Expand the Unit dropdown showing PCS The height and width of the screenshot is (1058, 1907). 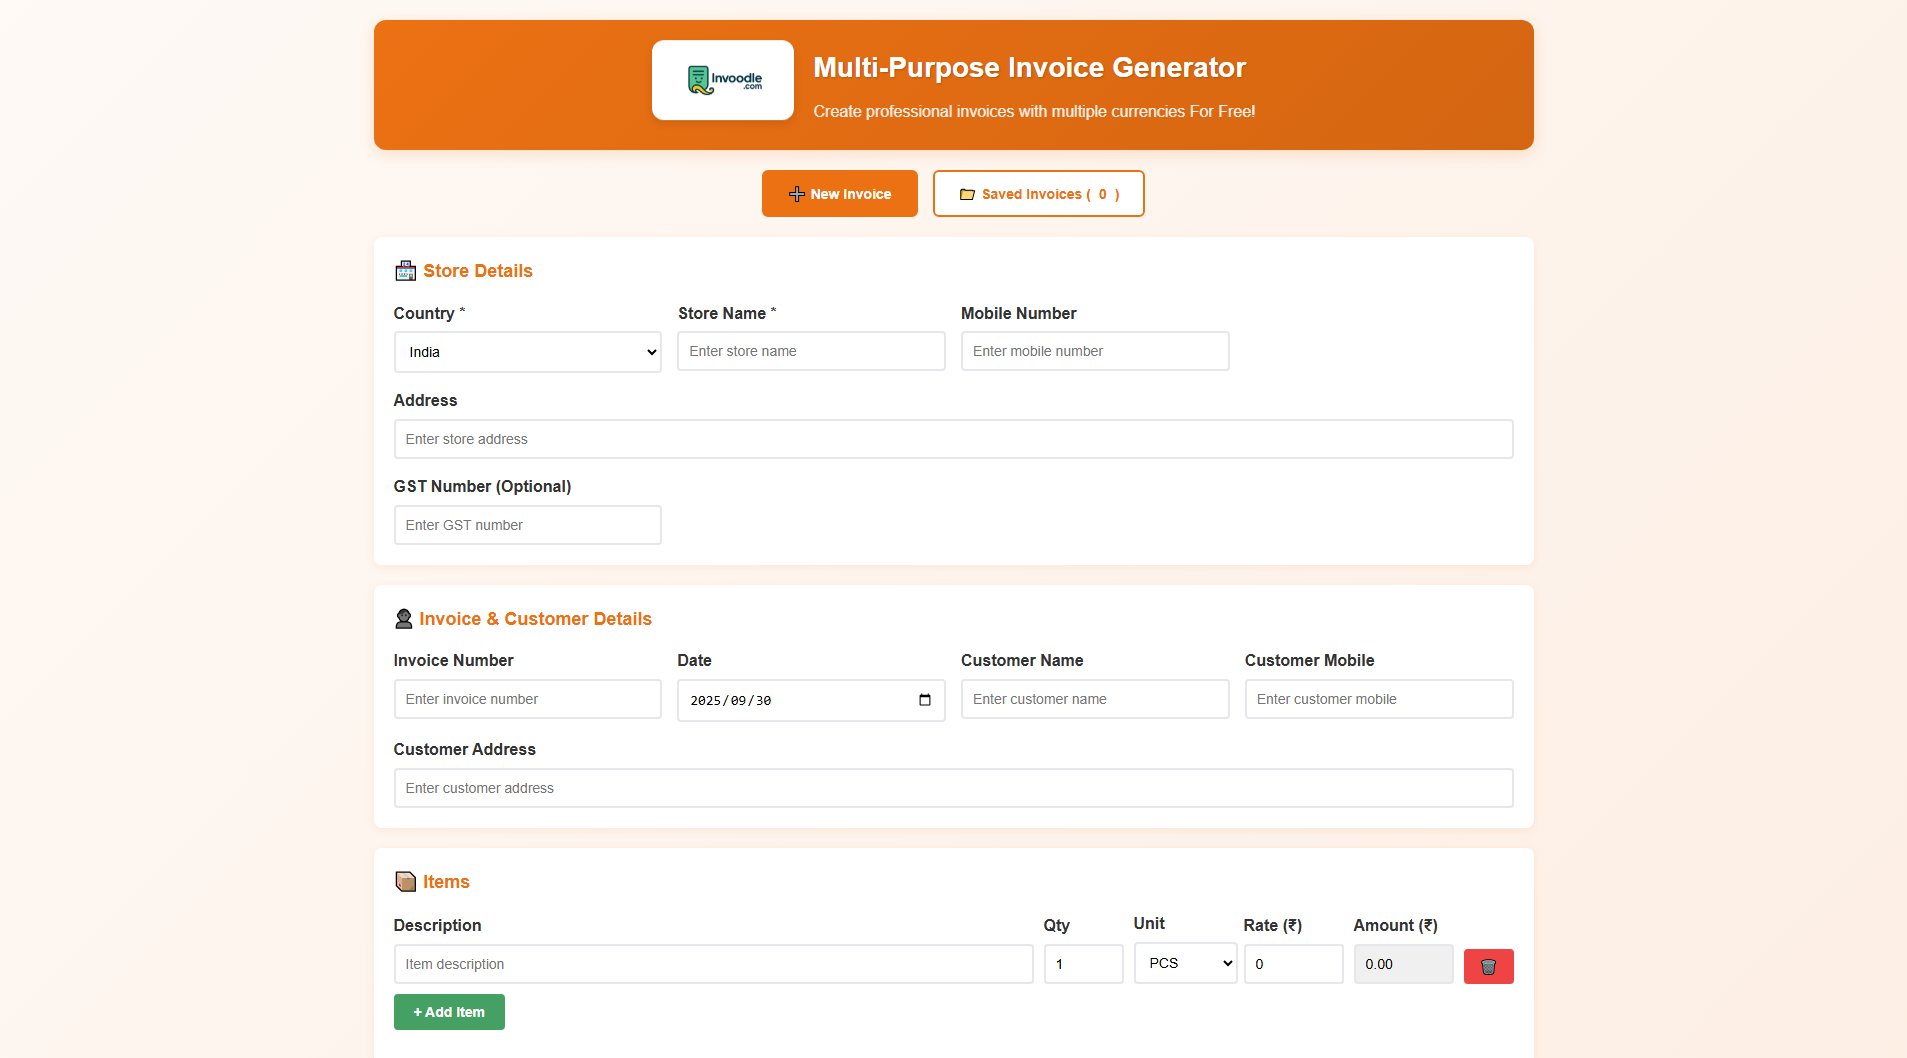pos(1185,963)
